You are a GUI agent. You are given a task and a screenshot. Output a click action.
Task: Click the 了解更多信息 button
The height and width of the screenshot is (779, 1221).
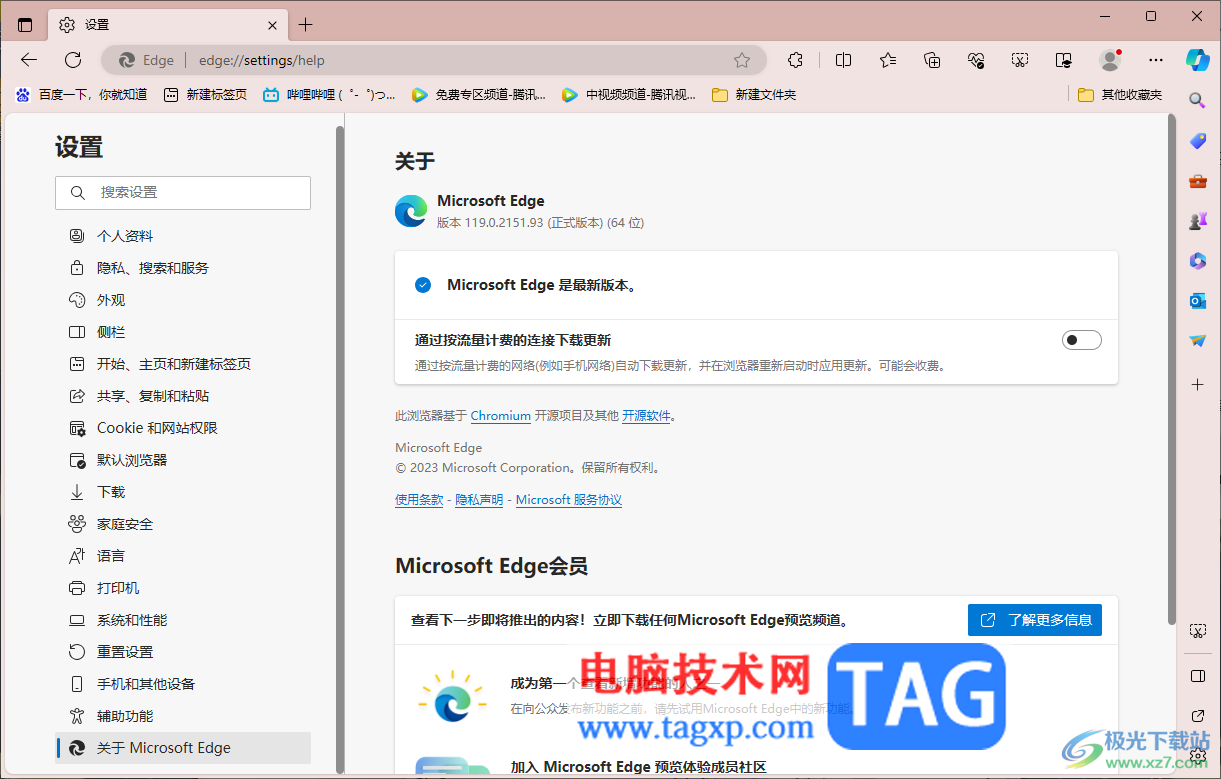[1035, 619]
